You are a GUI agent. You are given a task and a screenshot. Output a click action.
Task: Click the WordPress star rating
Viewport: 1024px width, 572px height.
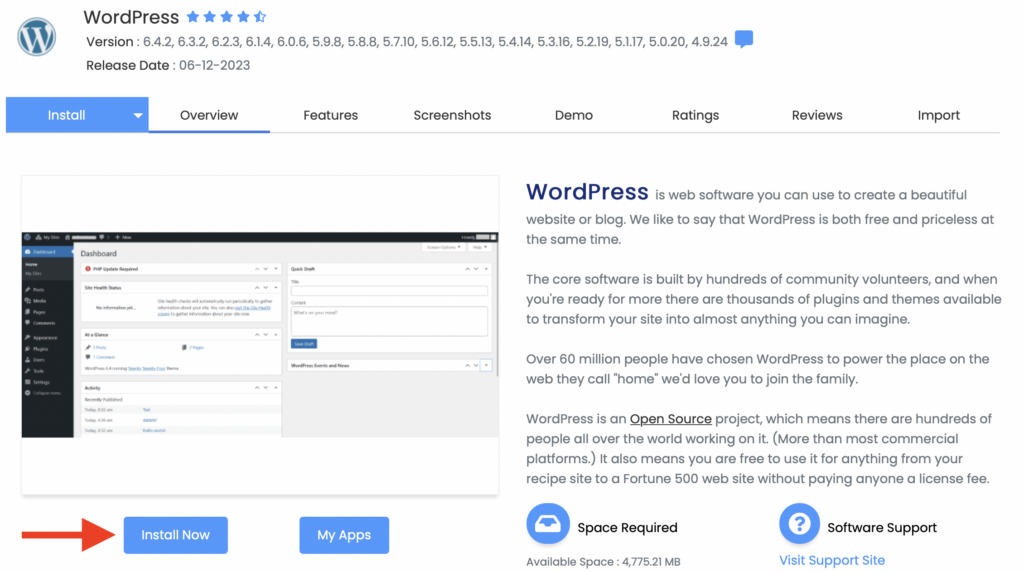point(227,17)
